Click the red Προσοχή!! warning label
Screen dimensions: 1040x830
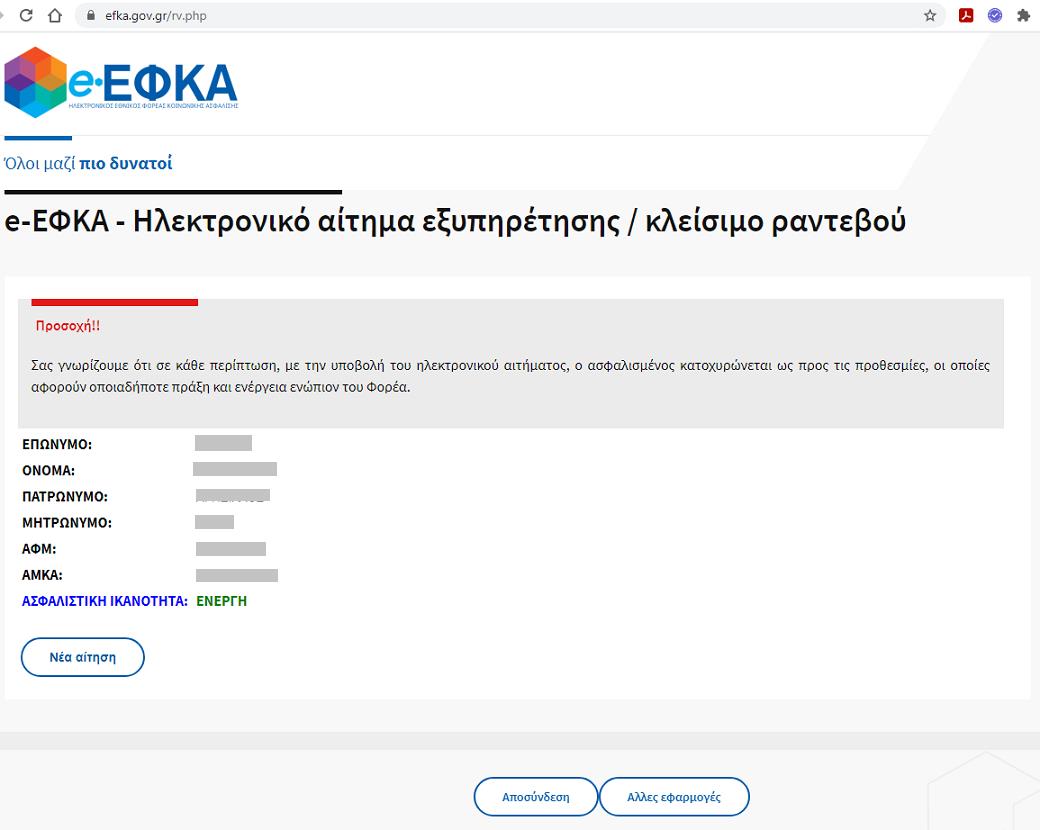coord(68,326)
